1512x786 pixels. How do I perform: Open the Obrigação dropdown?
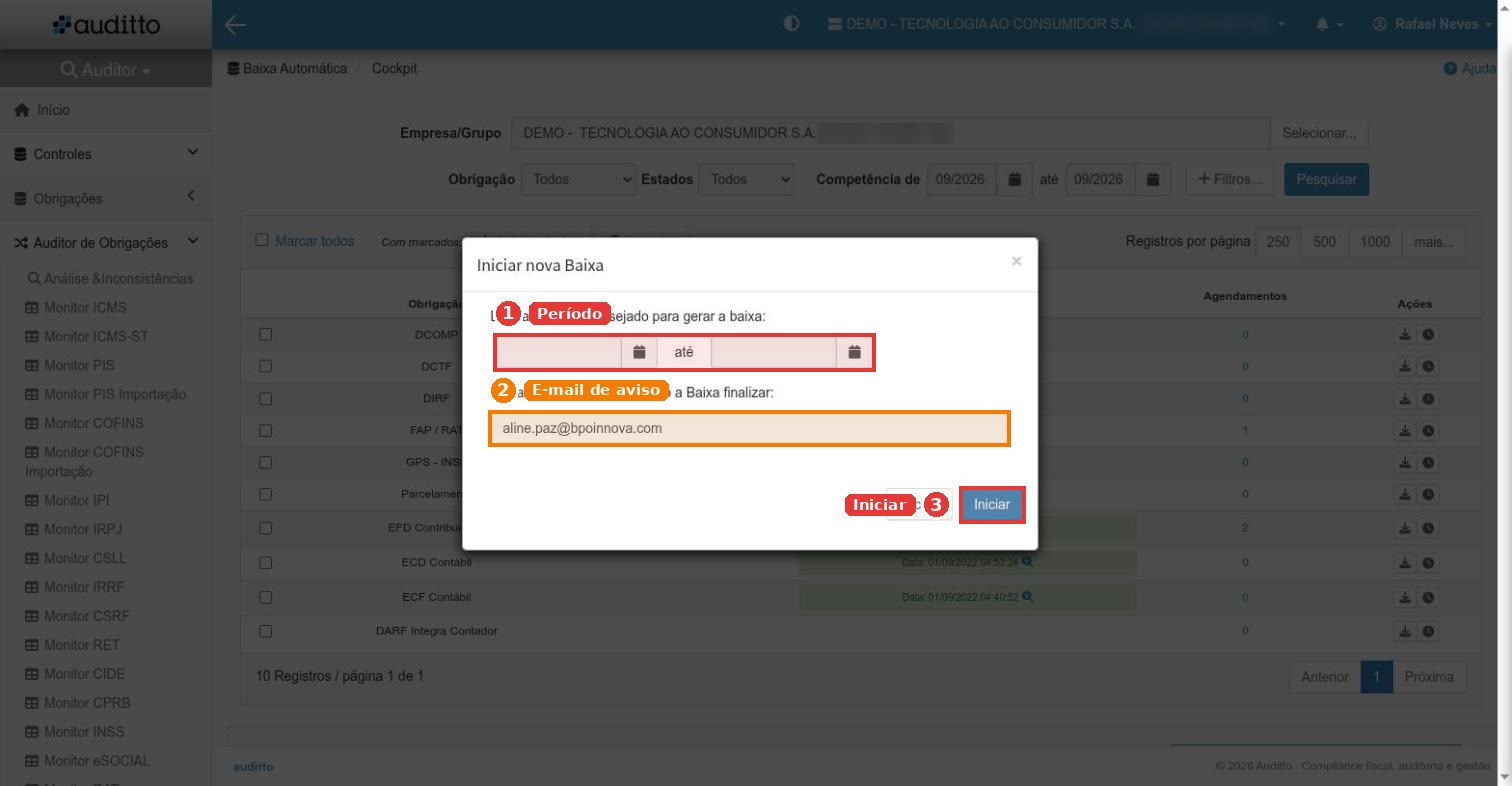pos(579,180)
